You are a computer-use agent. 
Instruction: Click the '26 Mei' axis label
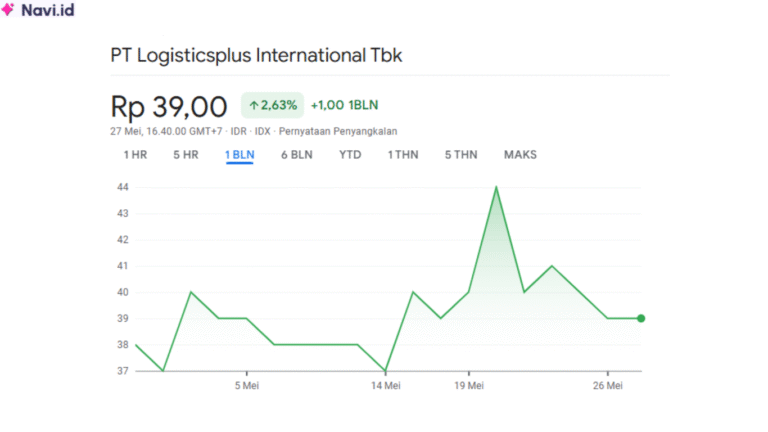[608, 385]
